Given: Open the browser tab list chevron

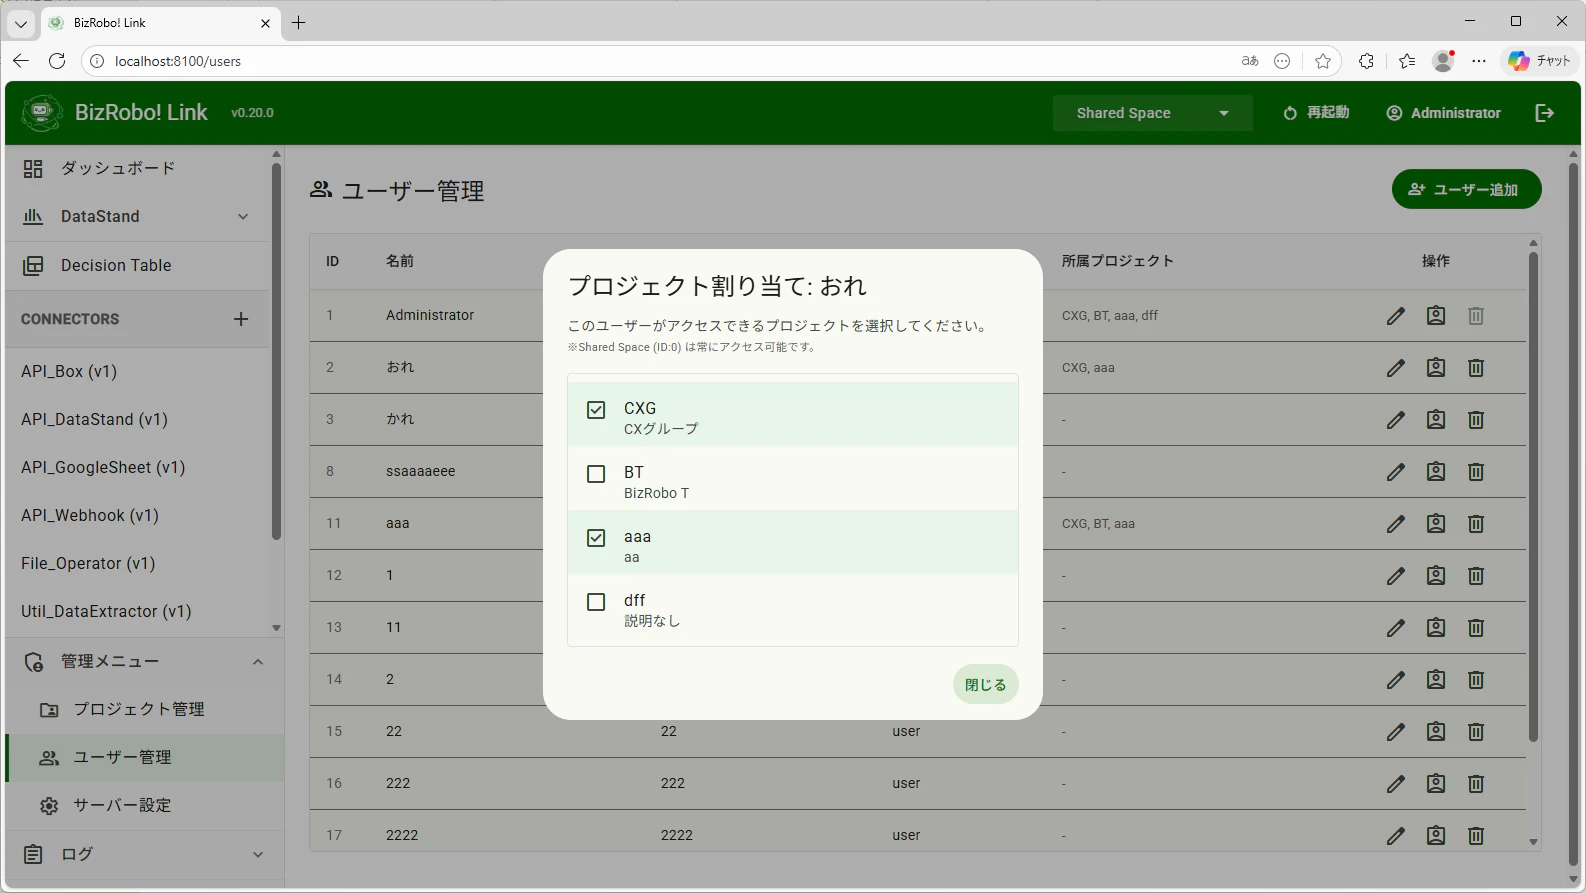Looking at the screenshot, I should point(20,23).
